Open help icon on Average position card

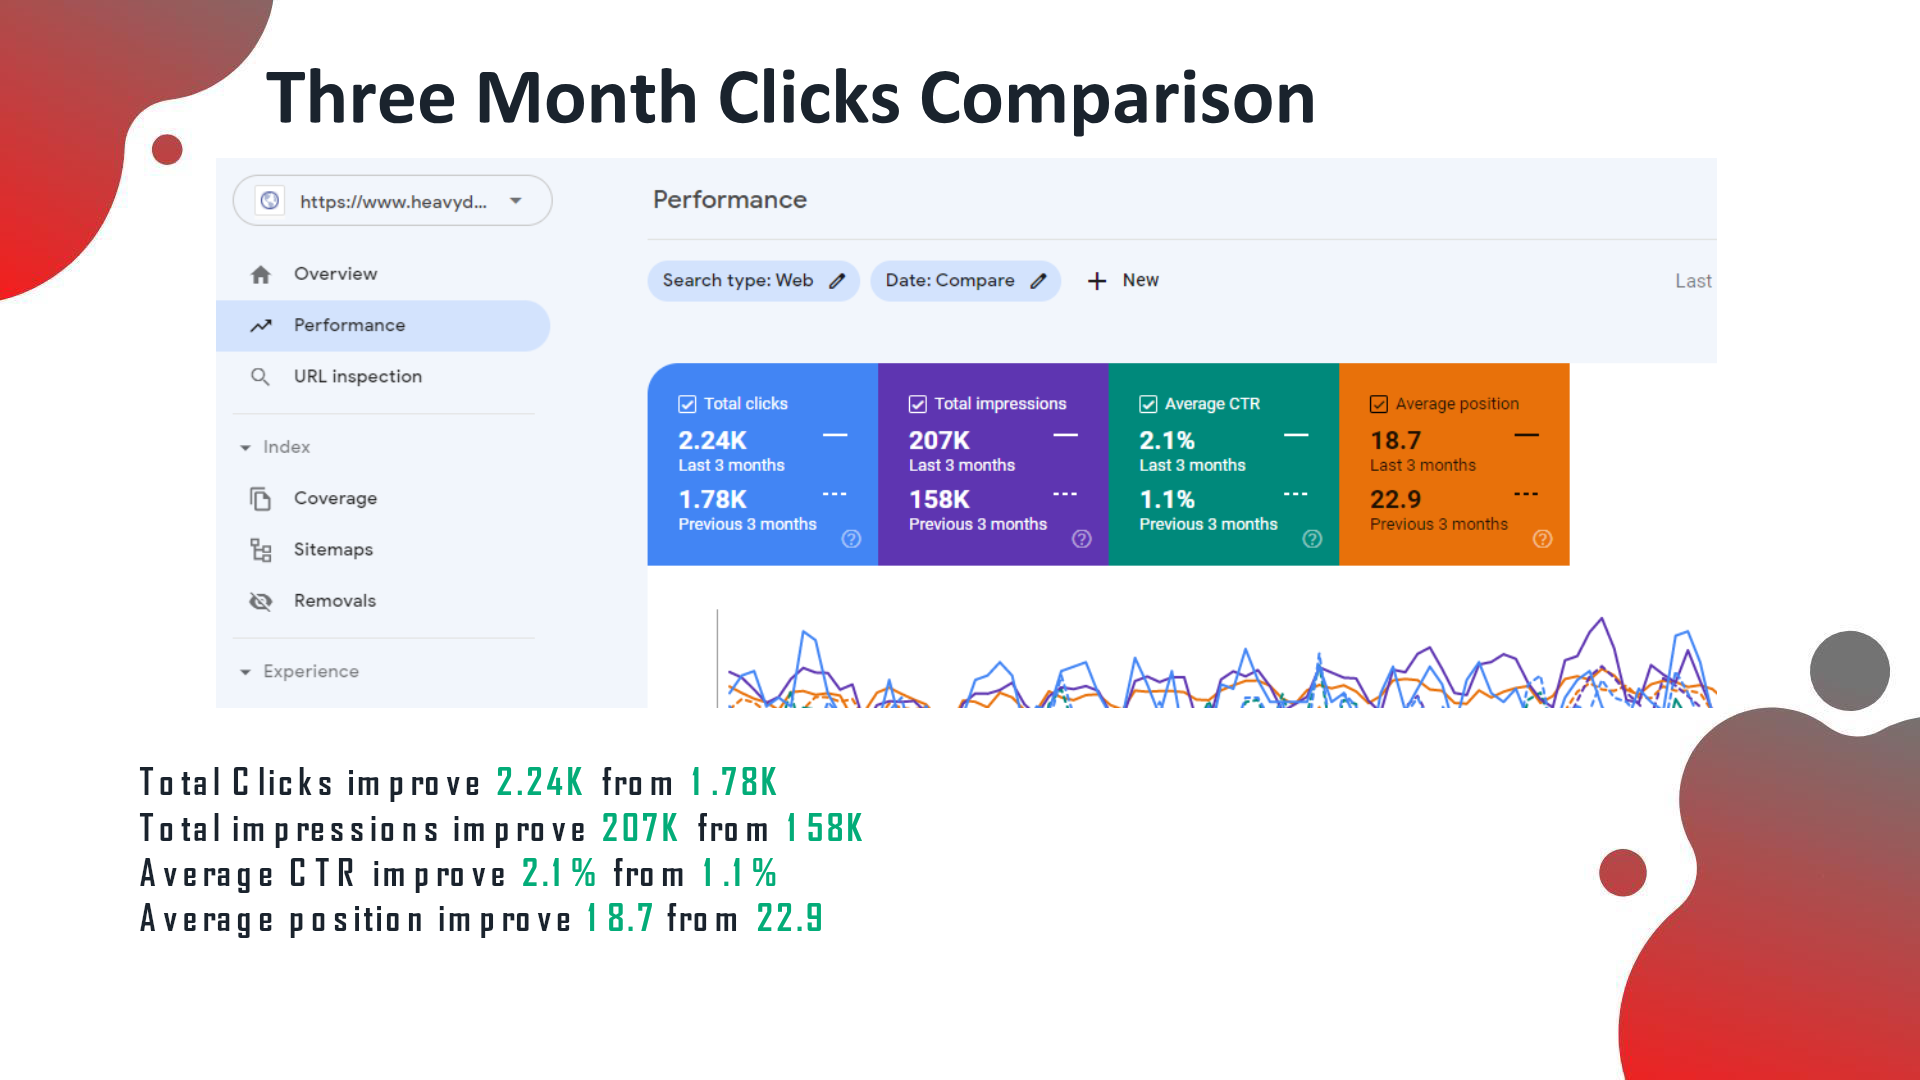1543,539
